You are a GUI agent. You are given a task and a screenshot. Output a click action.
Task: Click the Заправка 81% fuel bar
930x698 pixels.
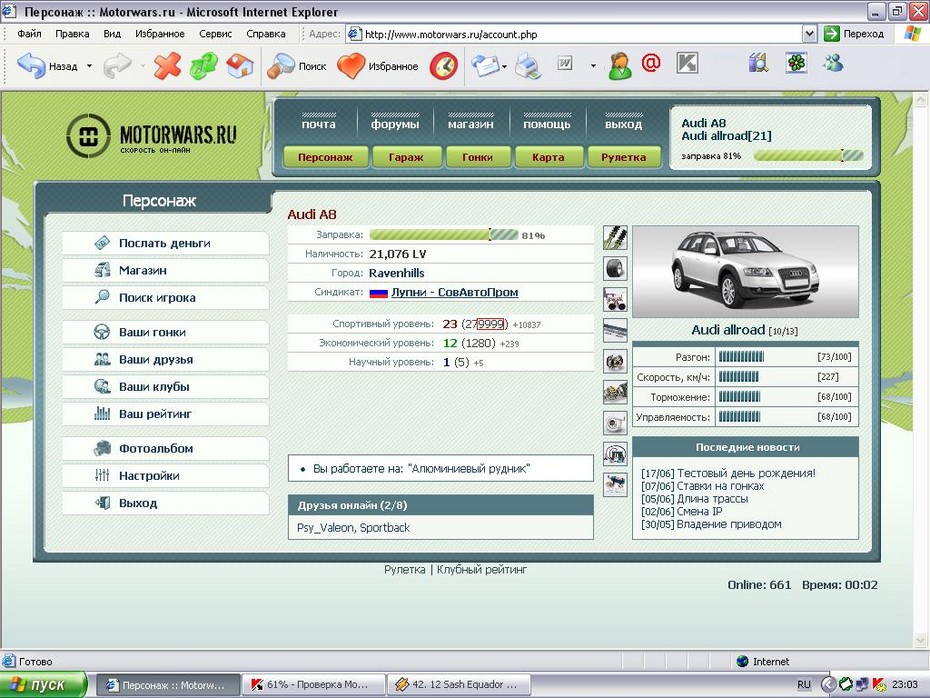point(444,235)
